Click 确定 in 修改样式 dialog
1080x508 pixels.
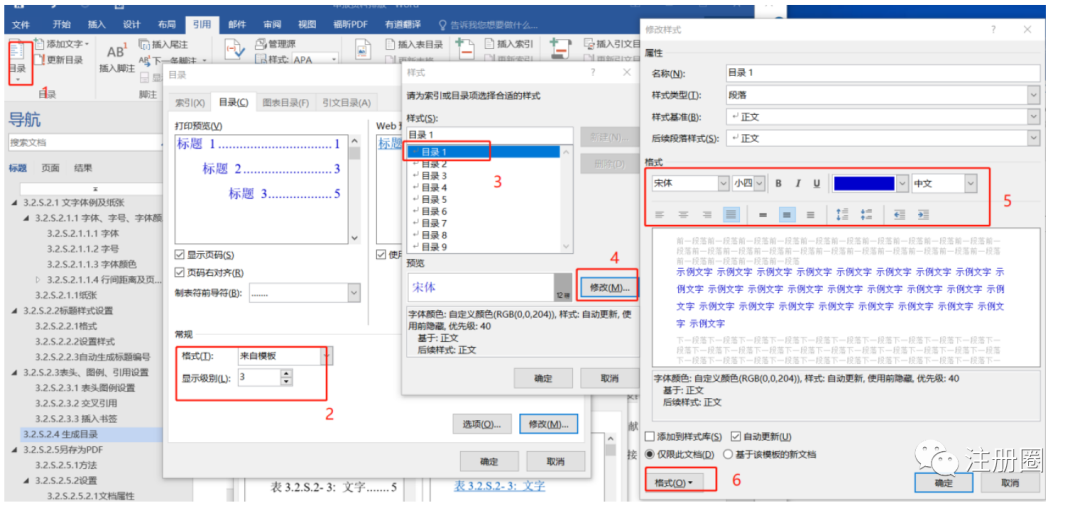tap(944, 483)
